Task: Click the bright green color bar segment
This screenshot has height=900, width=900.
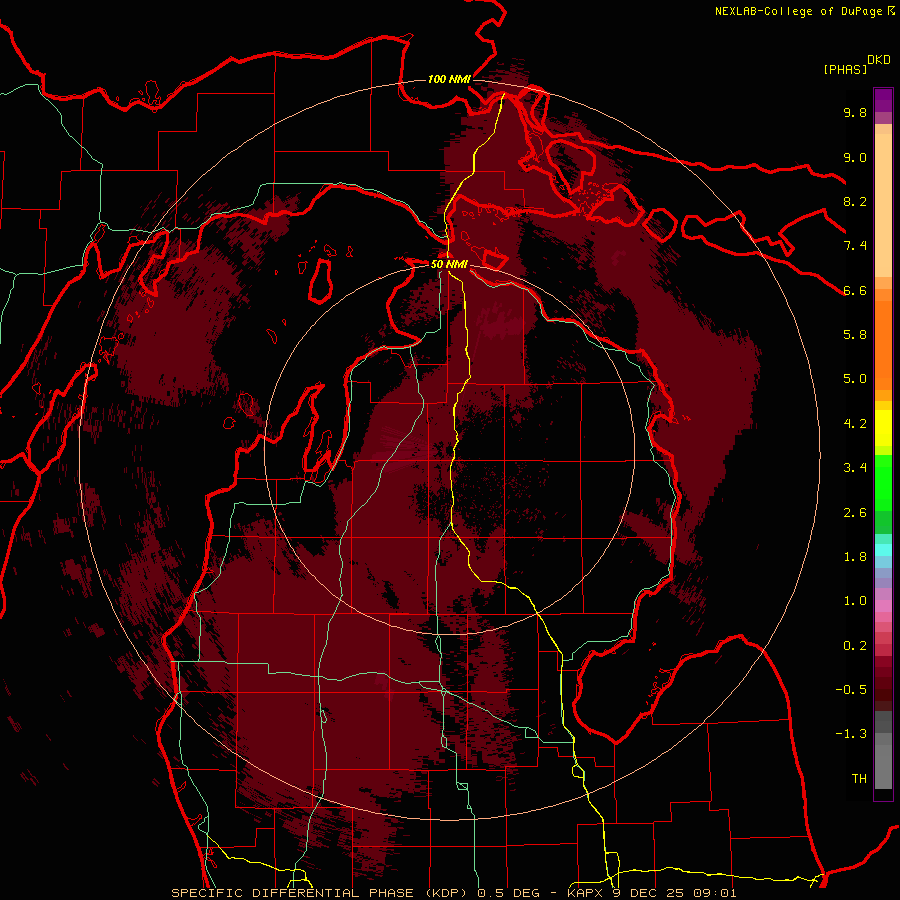Action: [x=883, y=483]
